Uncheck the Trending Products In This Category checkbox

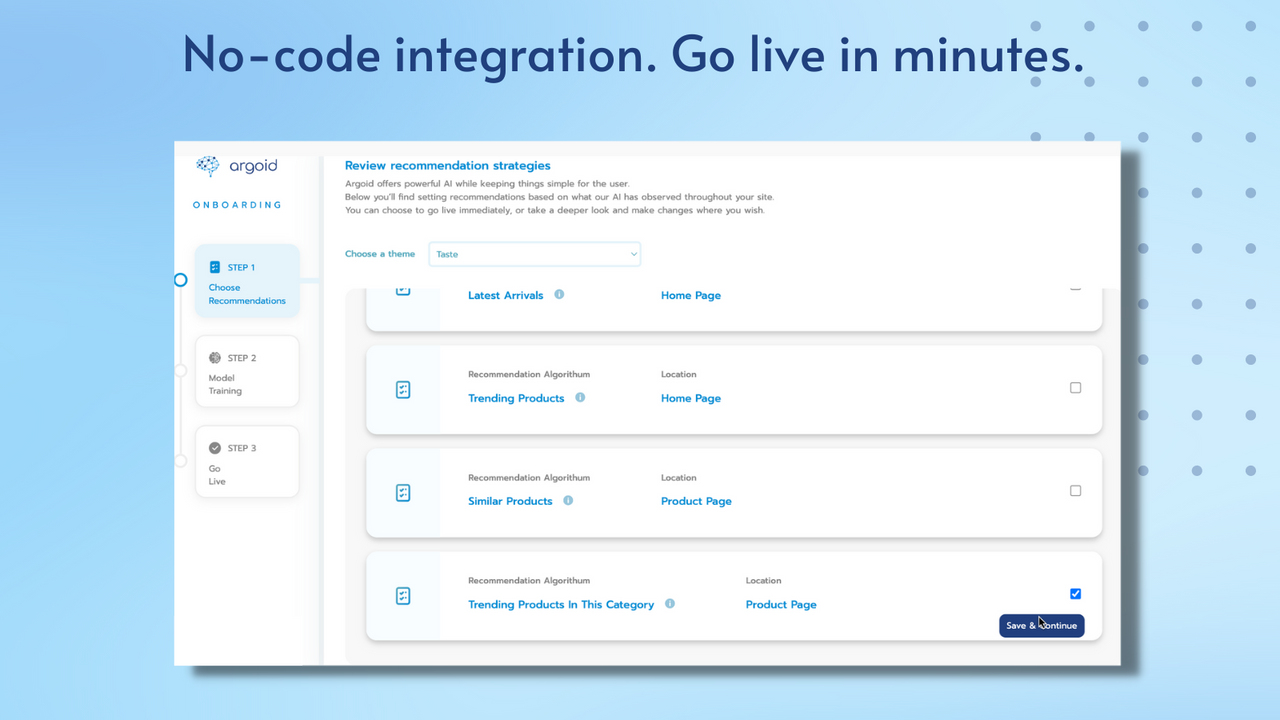1075,593
